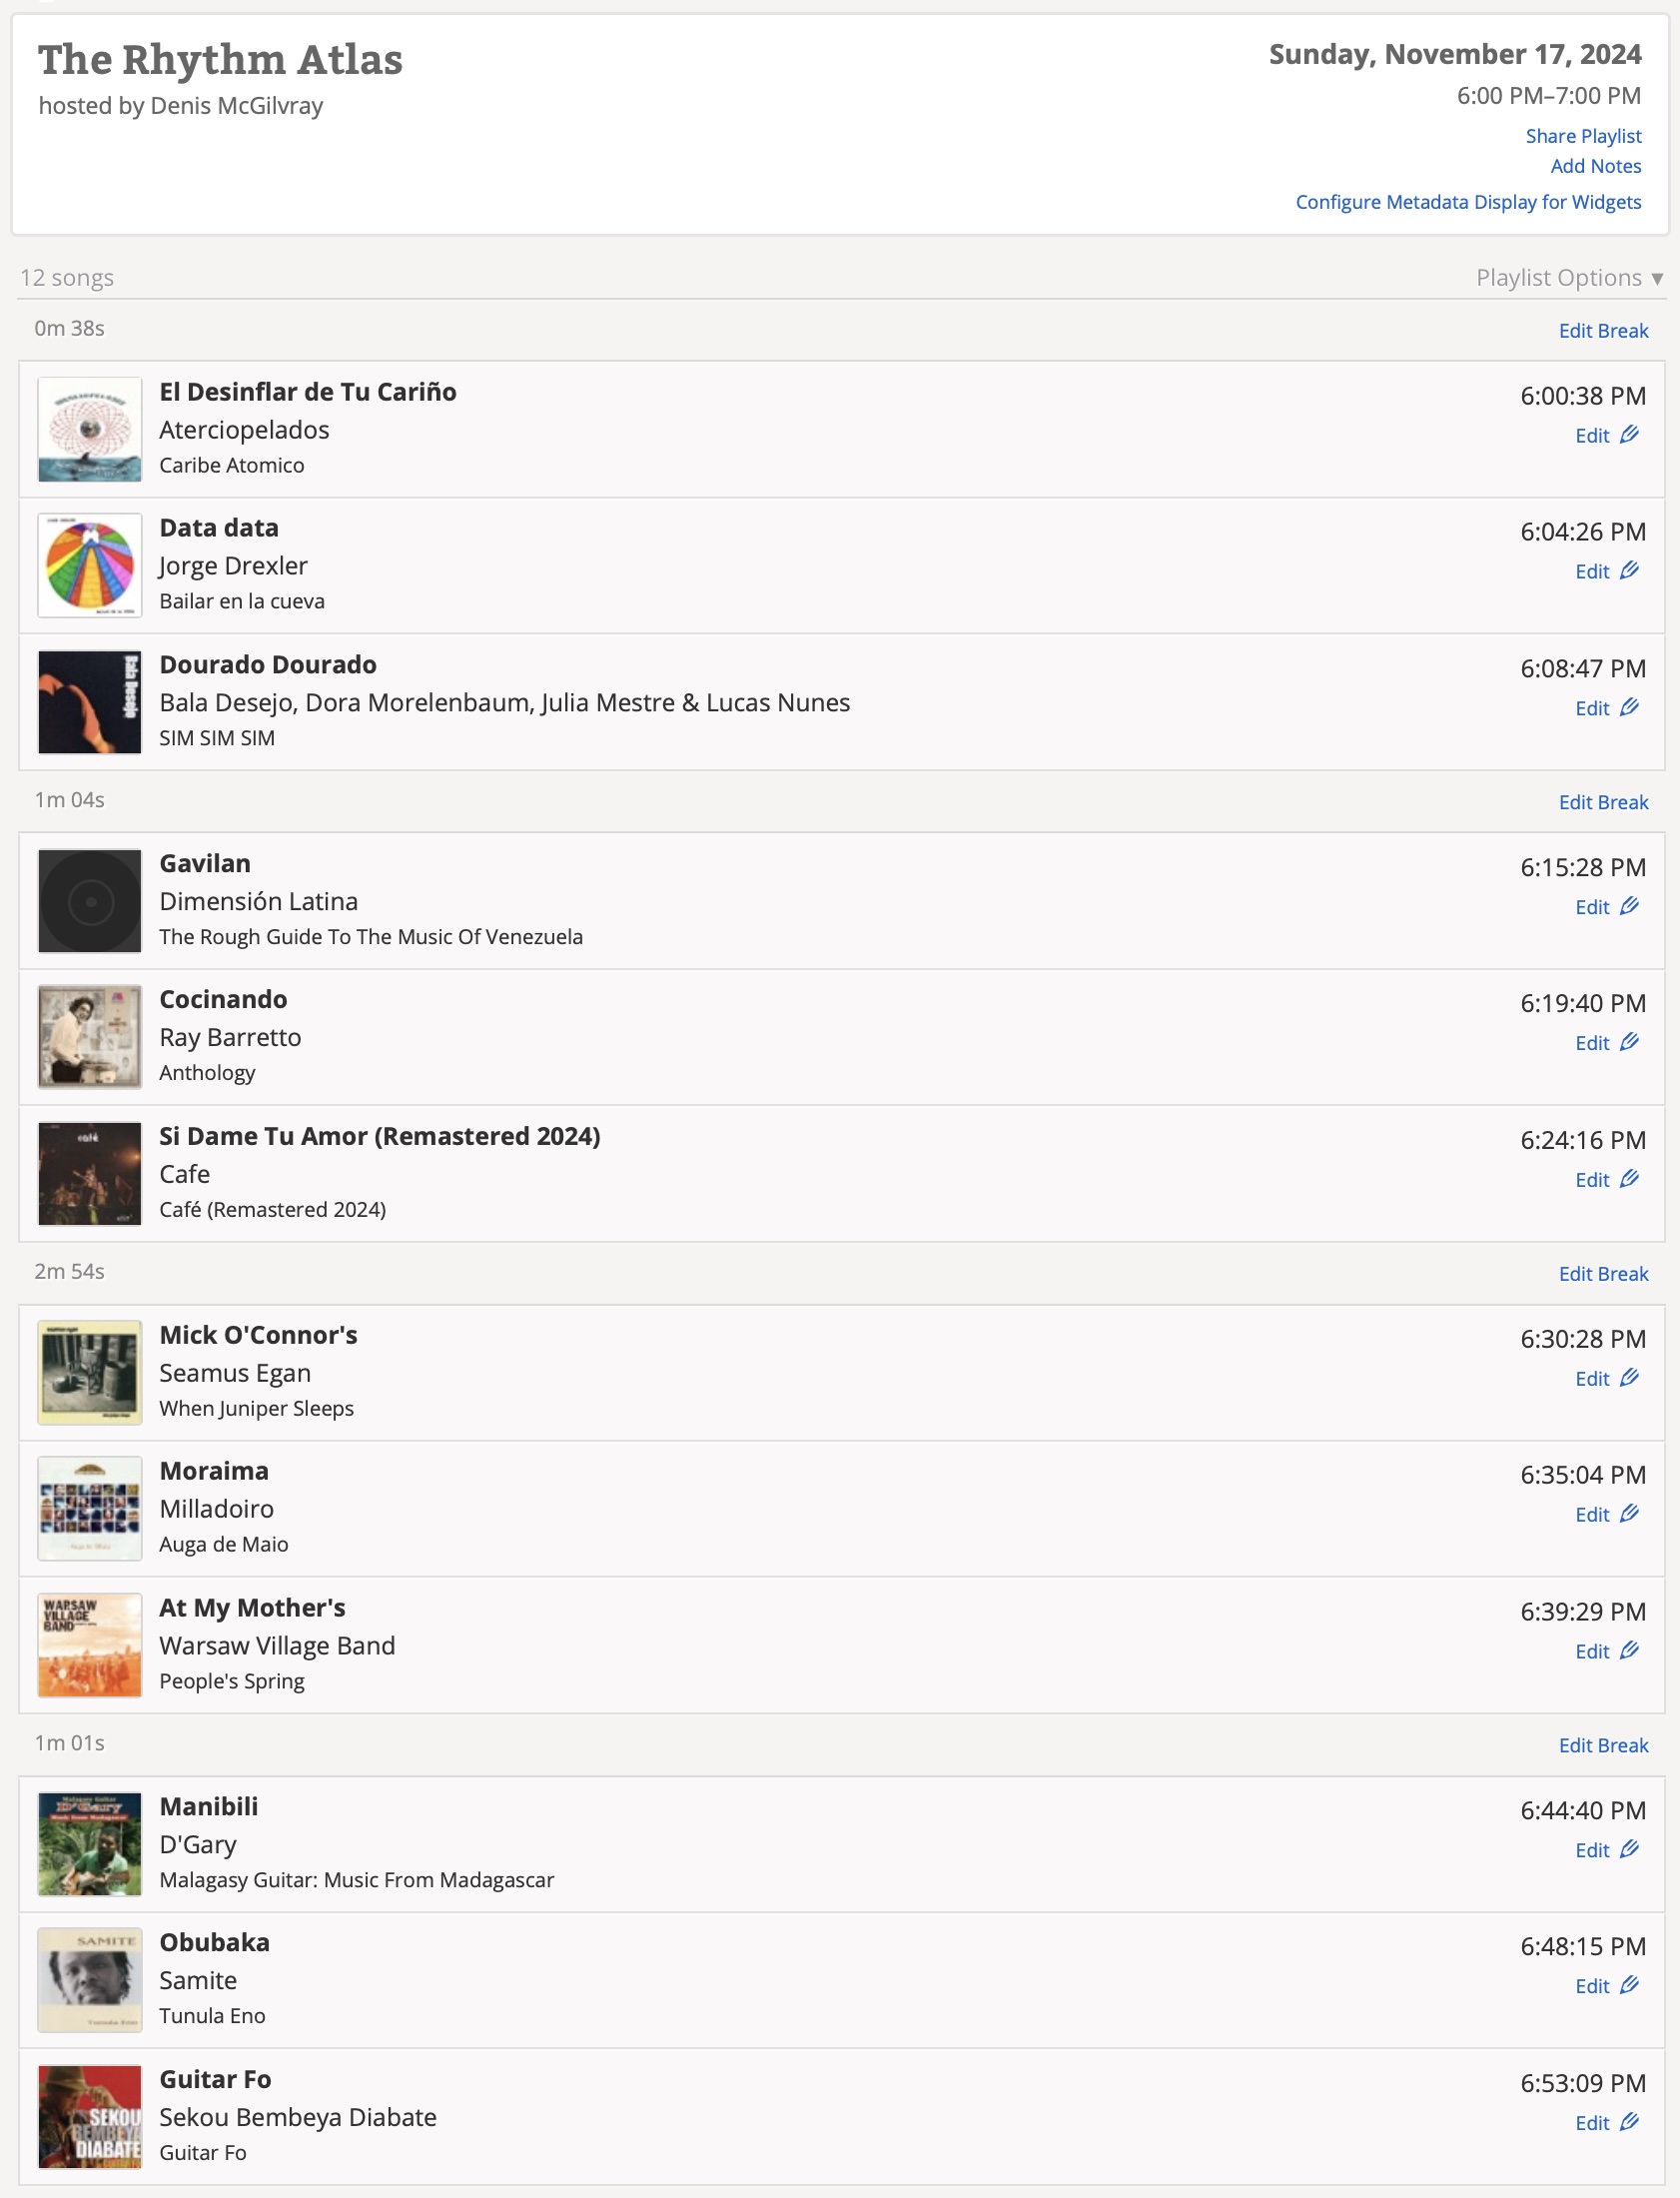The image size is (1680, 2198).
Task: Click the pencil icon for Data data
Action: tap(1629, 571)
